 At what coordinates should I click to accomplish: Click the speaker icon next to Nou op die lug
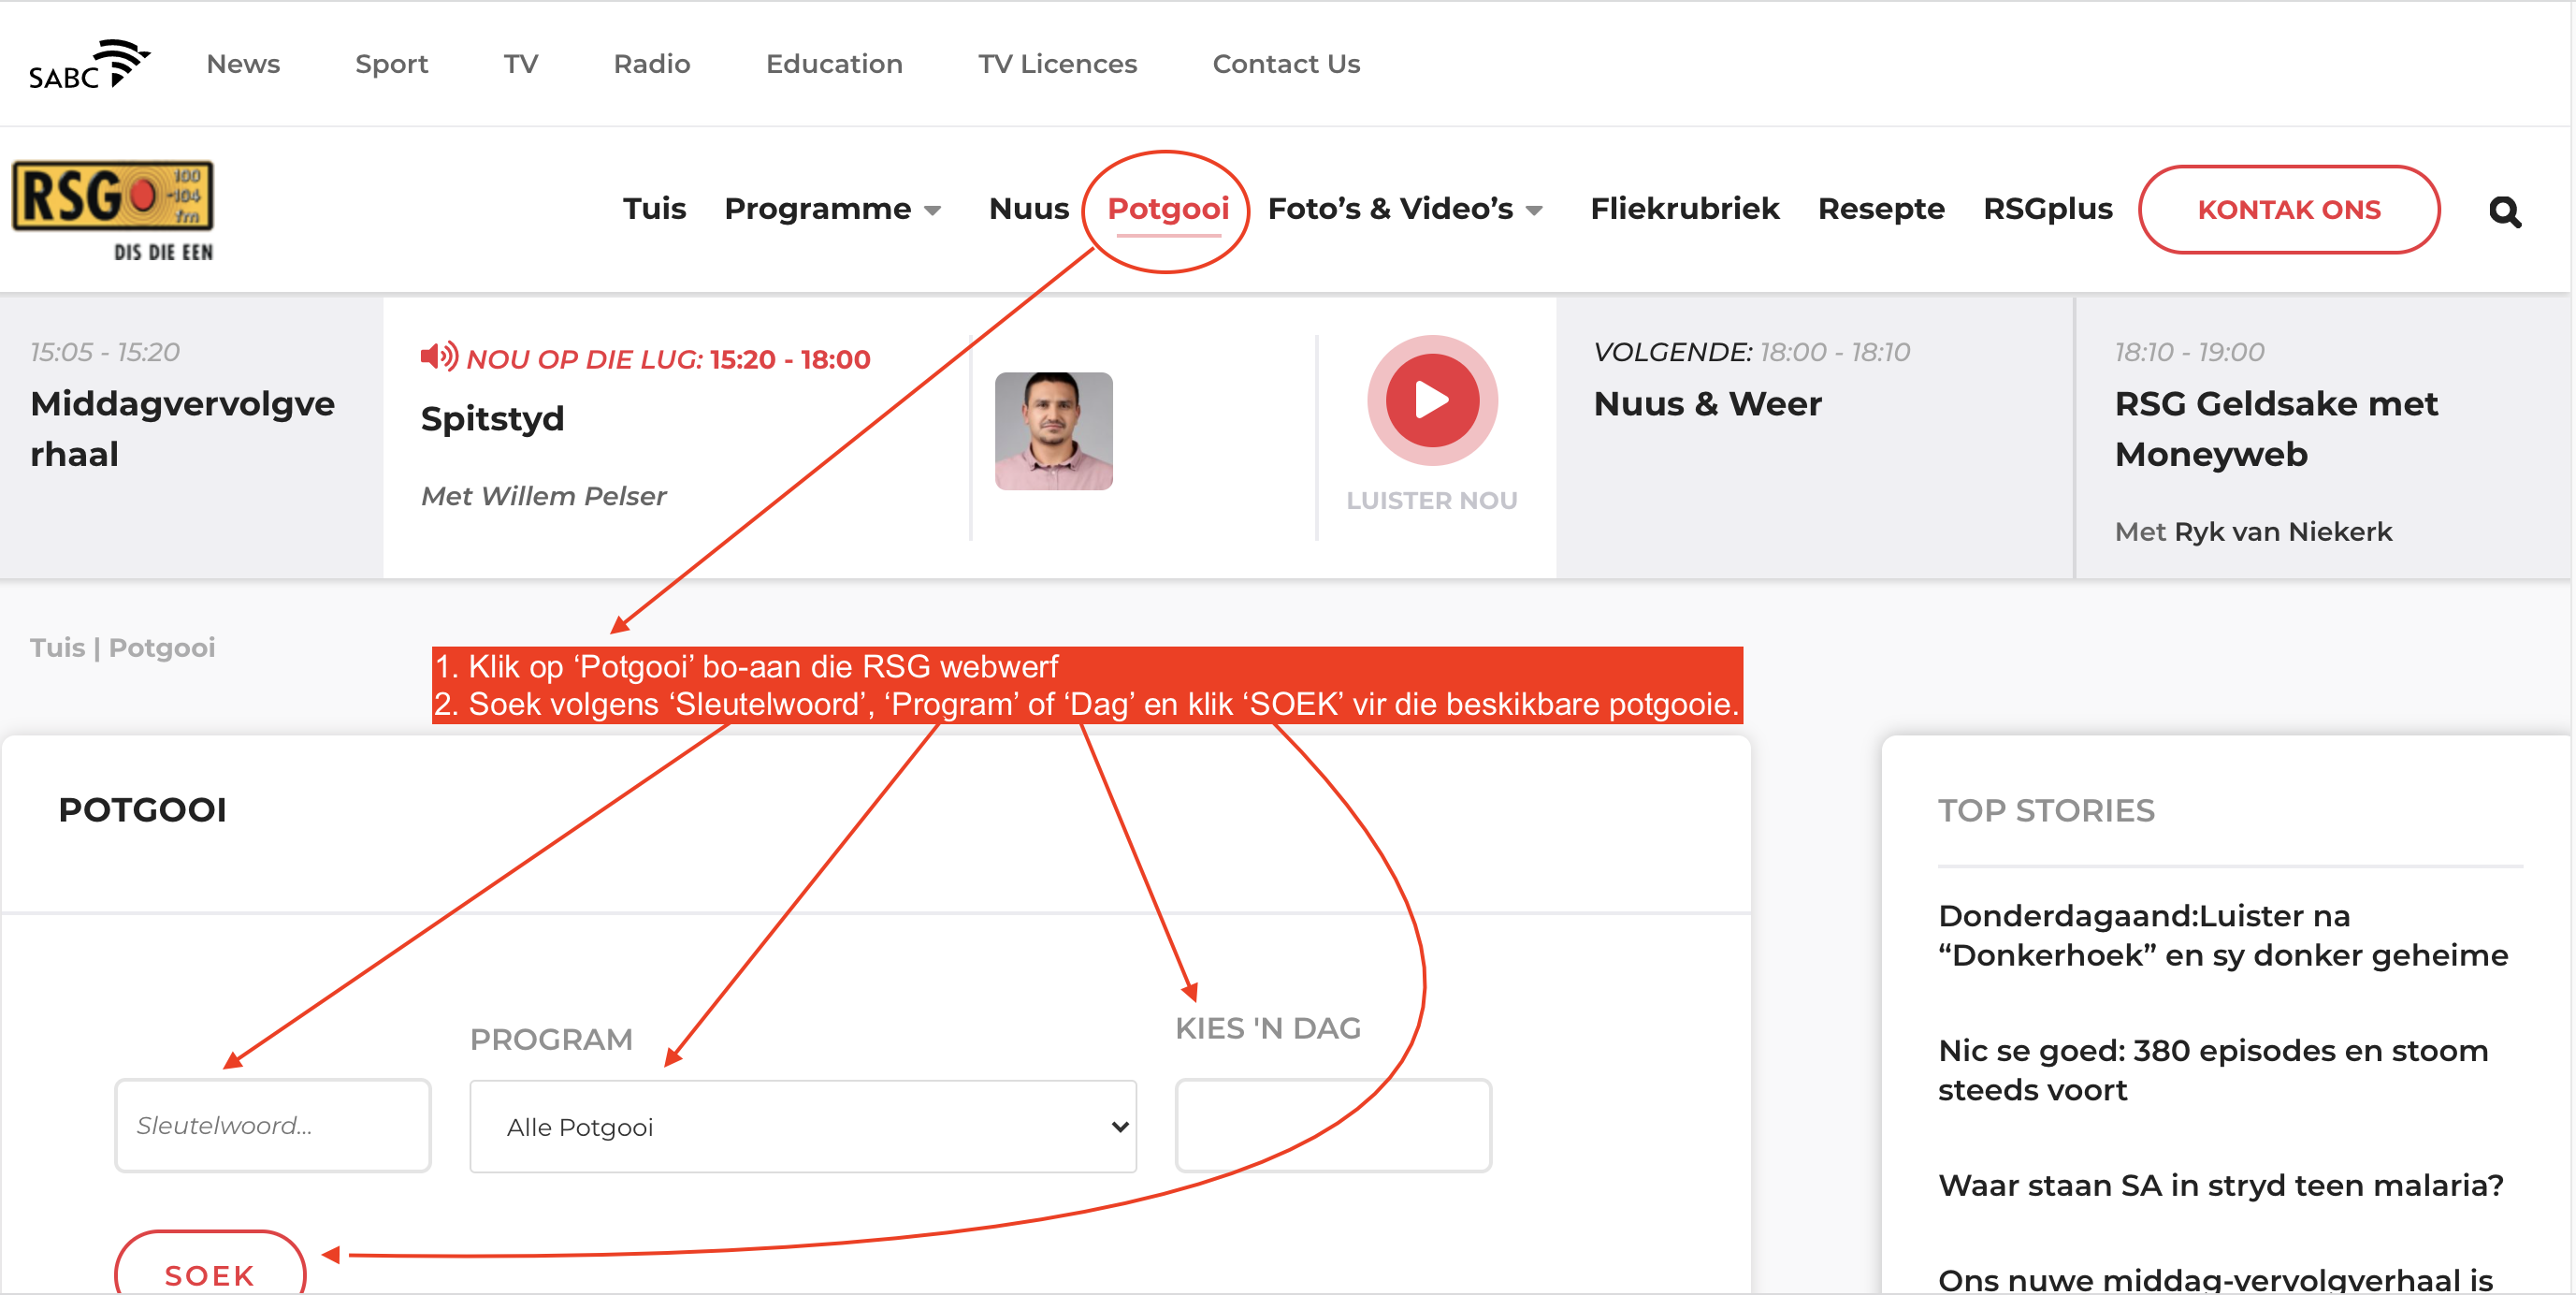click(439, 356)
